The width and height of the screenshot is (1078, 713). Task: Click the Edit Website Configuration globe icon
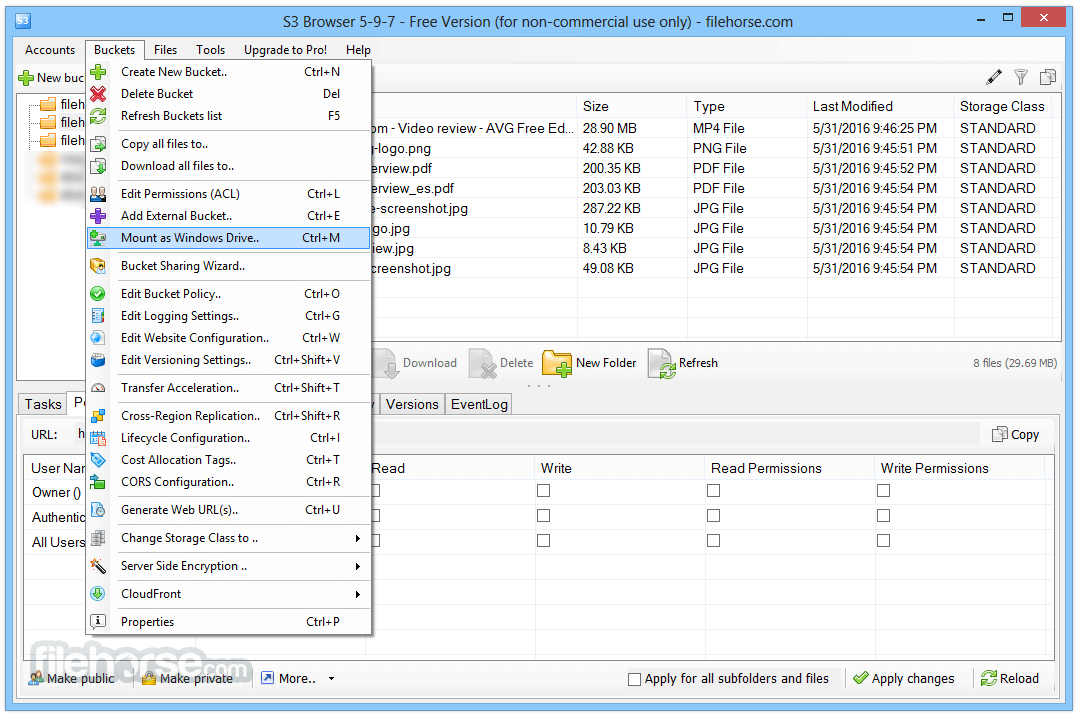[x=98, y=338]
